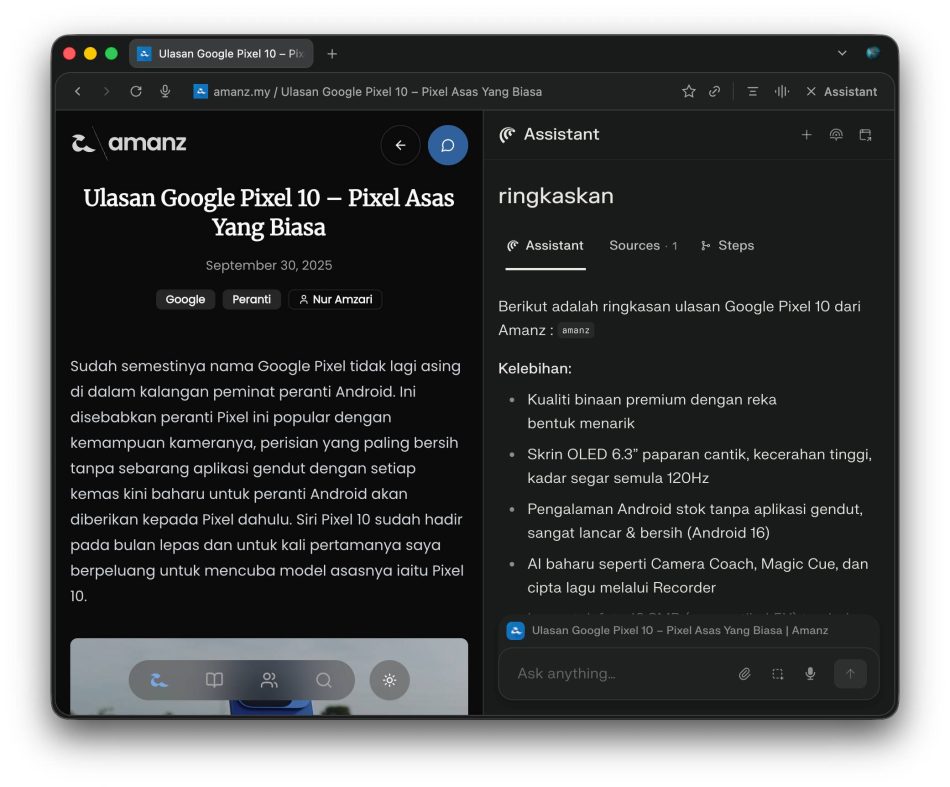Switch to the Assistant tab in the panel
950x787 pixels.
[545, 245]
